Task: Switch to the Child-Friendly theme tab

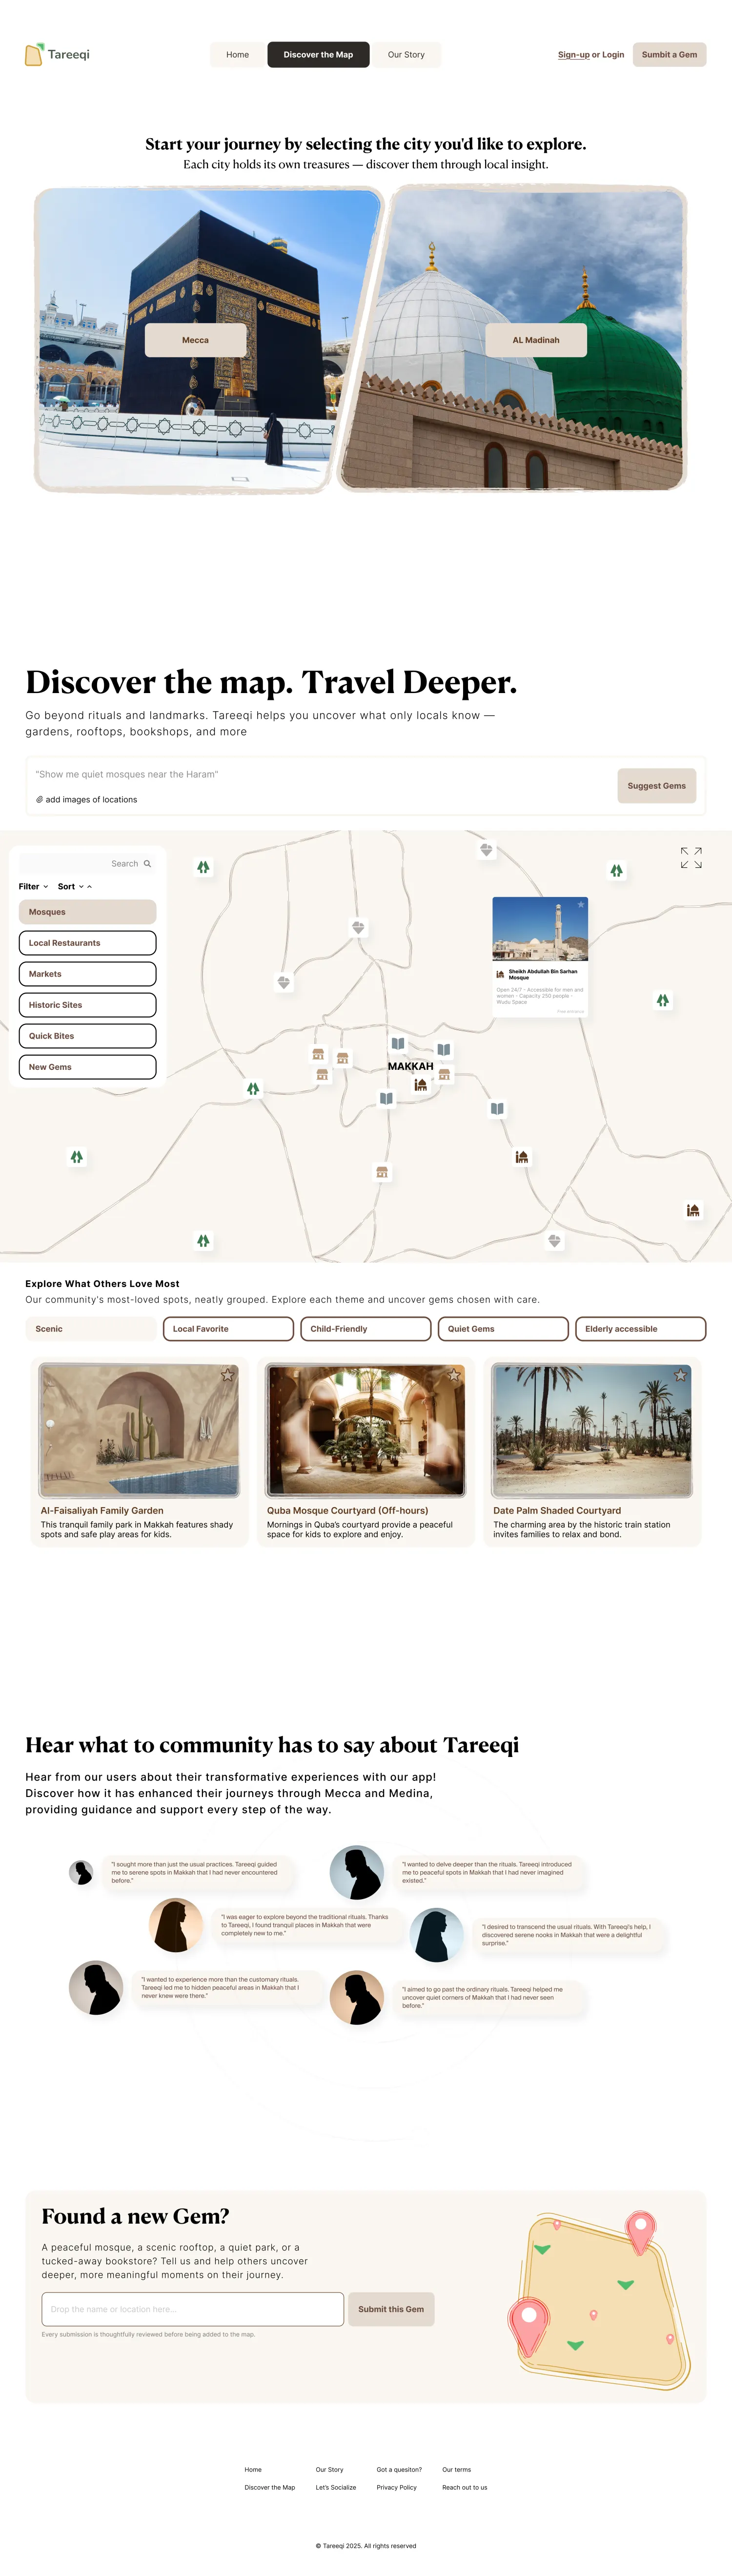Action: point(366,1329)
